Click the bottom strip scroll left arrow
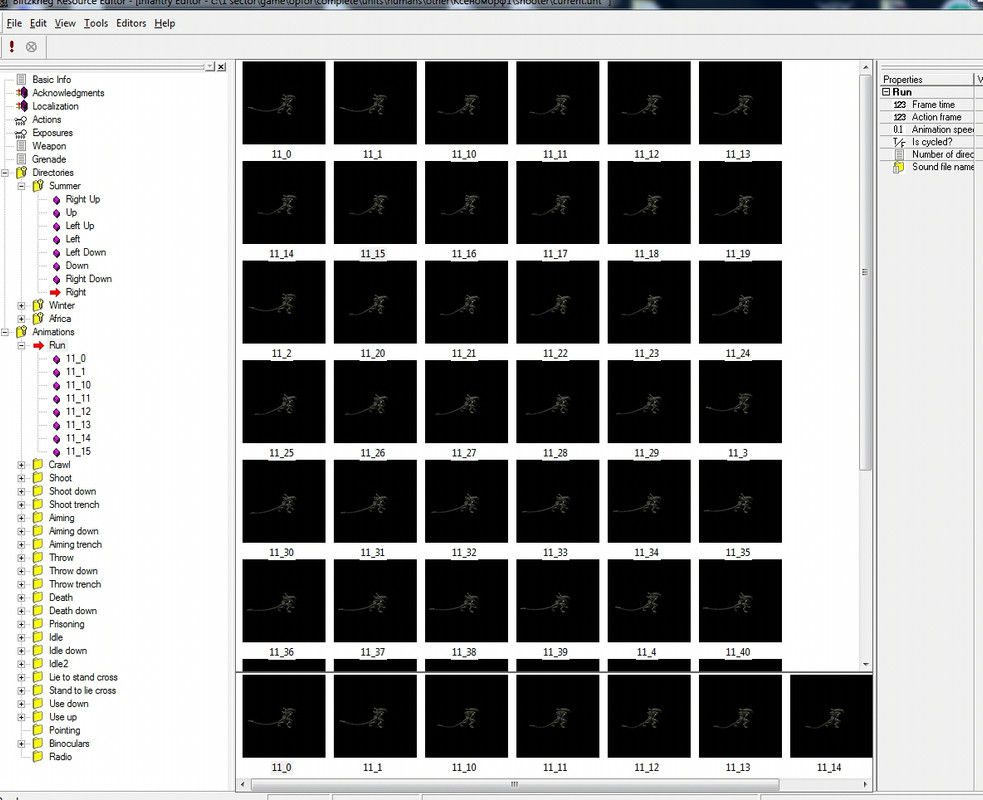 [243, 784]
